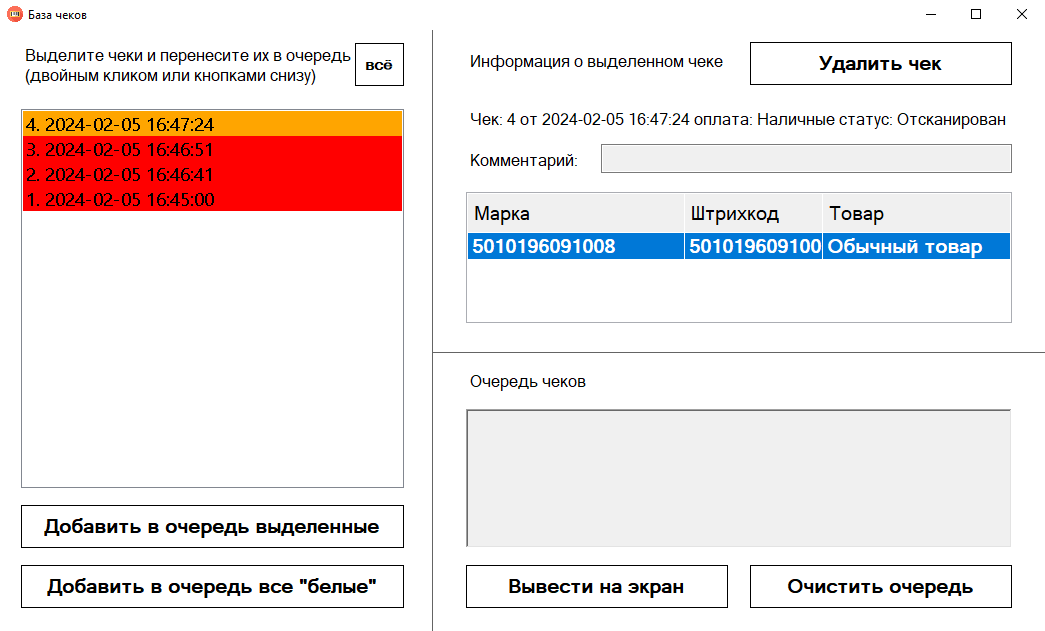This screenshot has width=1045, height=631.
Task: Click the app icon in title bar
Action: [x=14, y=14]
